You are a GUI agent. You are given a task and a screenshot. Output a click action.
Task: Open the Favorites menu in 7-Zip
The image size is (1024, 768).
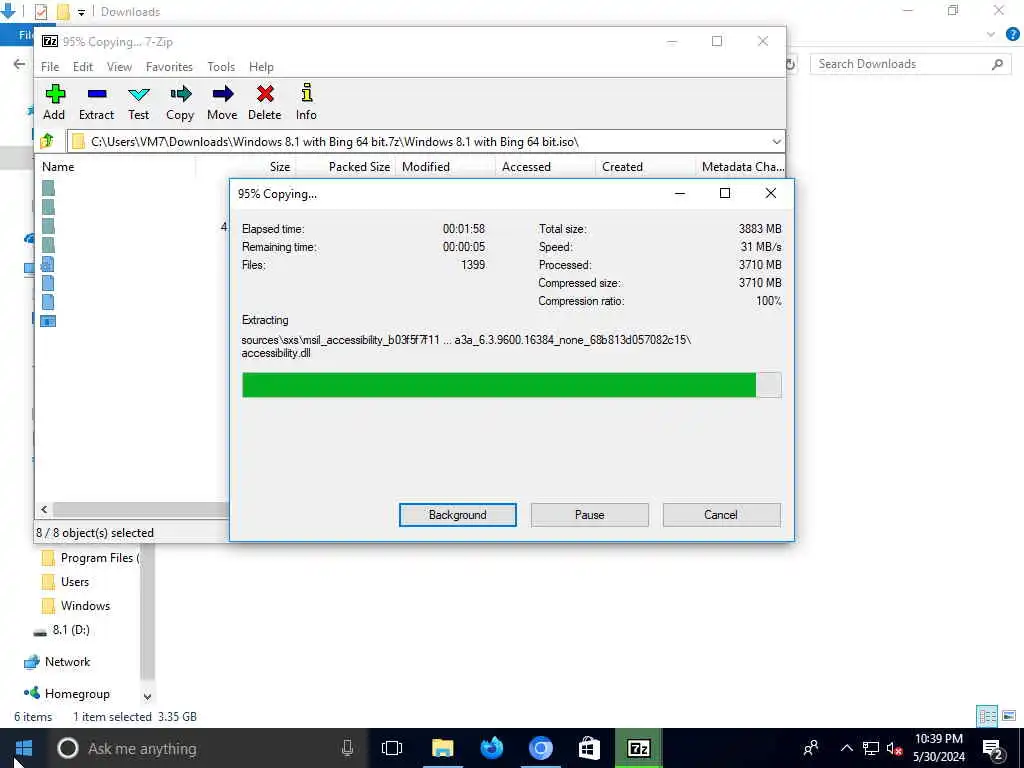pos(169,67)
